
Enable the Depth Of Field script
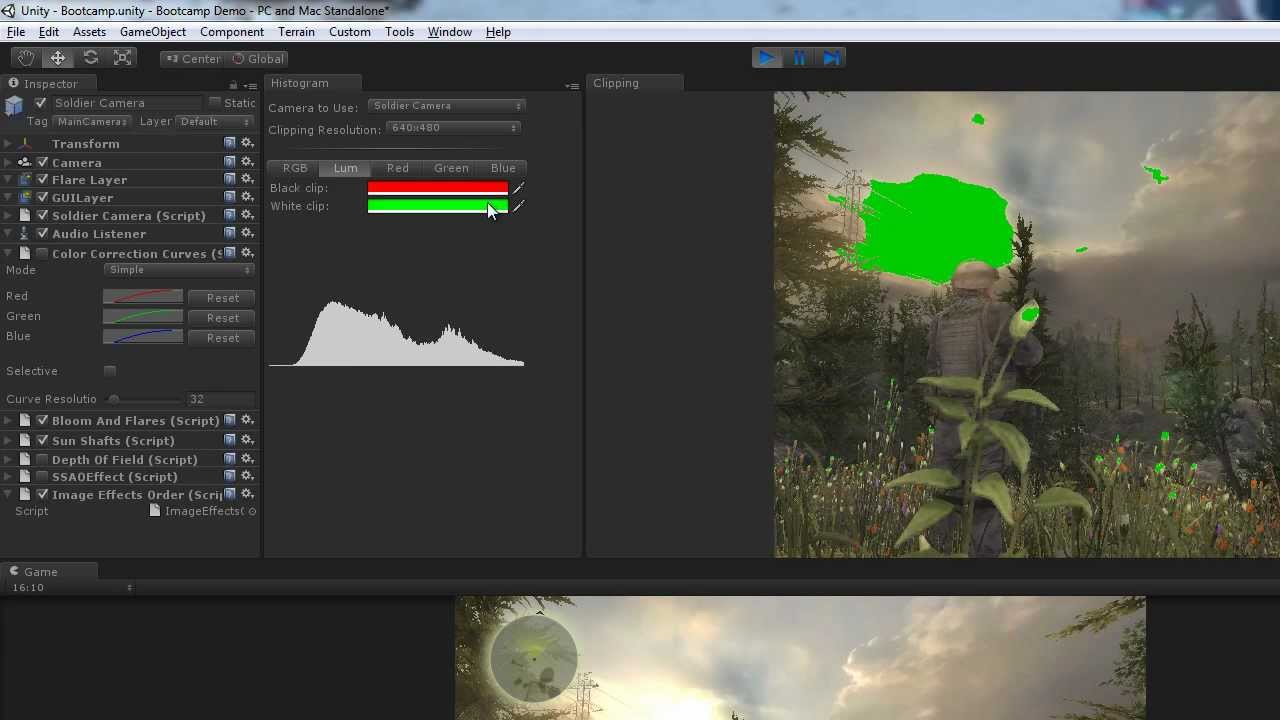pos(42,459)
